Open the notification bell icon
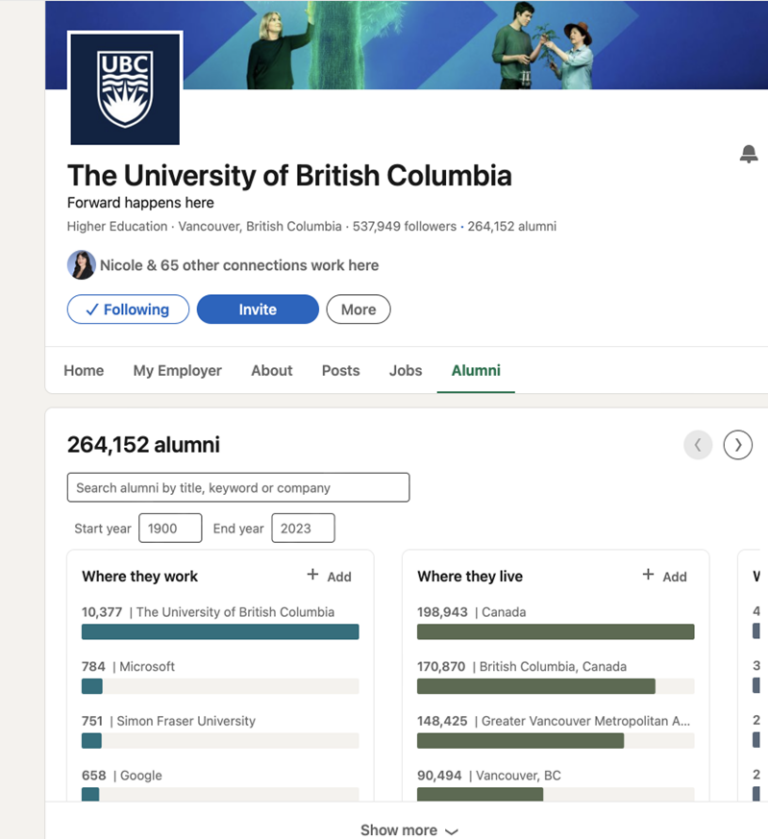This screenshot has height=839, width=768. [749, 154]
